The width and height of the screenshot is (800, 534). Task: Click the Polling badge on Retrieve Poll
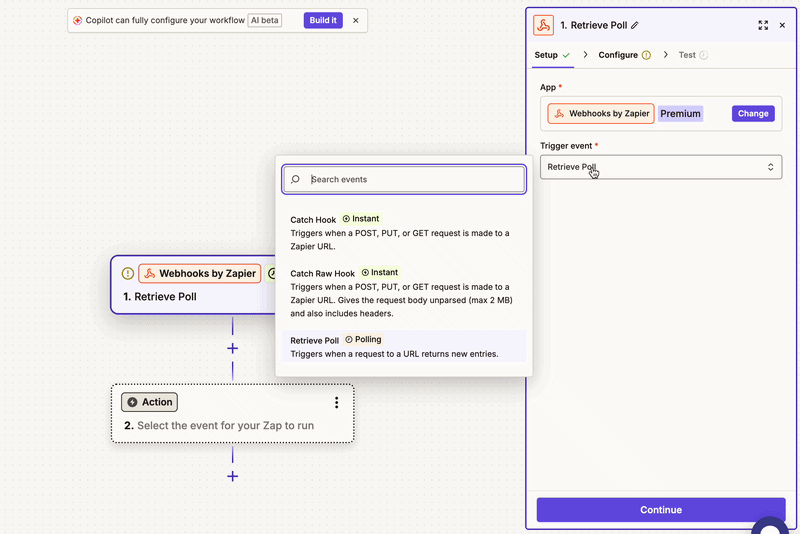tap(363, 340)
